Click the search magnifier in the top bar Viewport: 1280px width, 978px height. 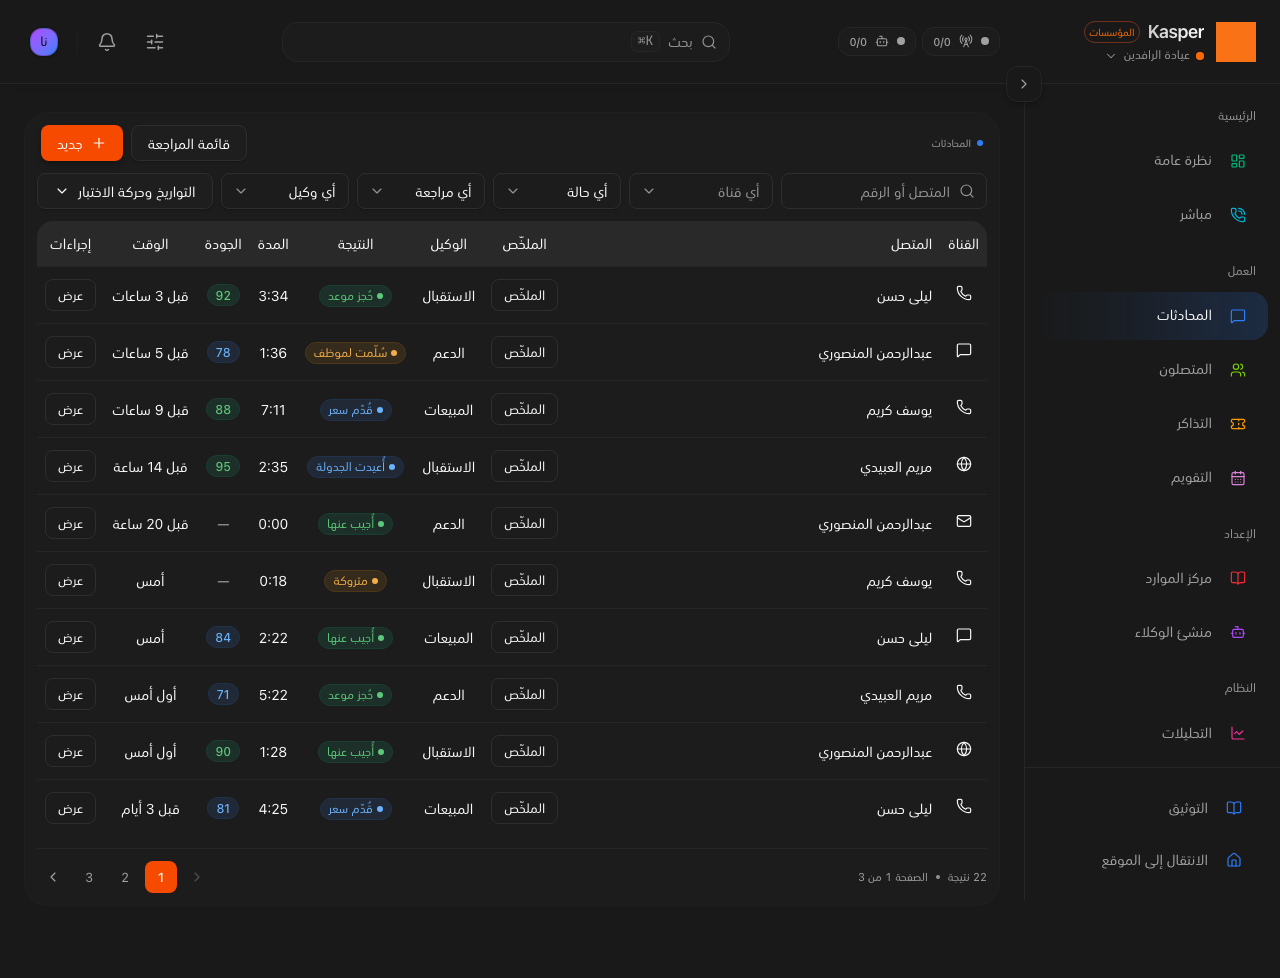tap(709, 42)
